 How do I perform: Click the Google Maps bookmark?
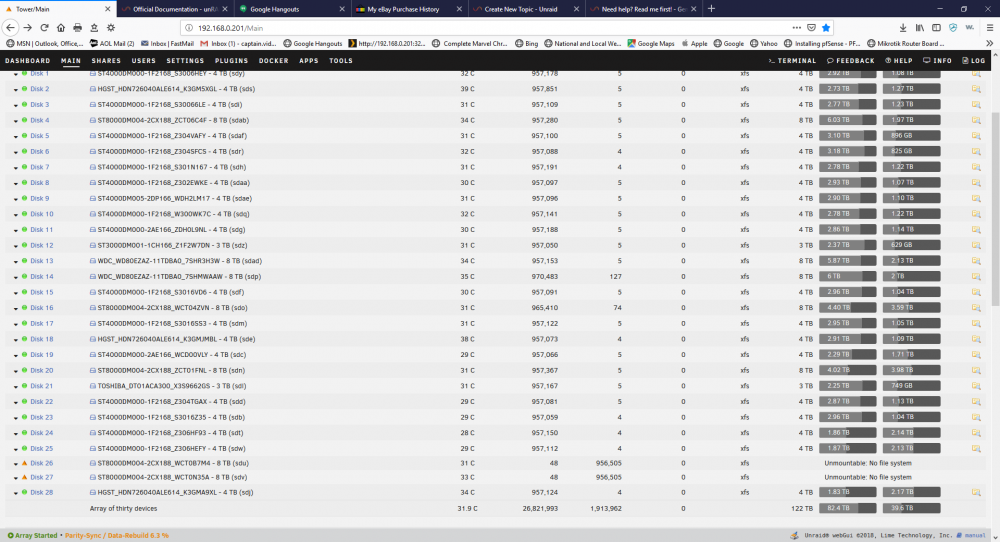point(651,43)
